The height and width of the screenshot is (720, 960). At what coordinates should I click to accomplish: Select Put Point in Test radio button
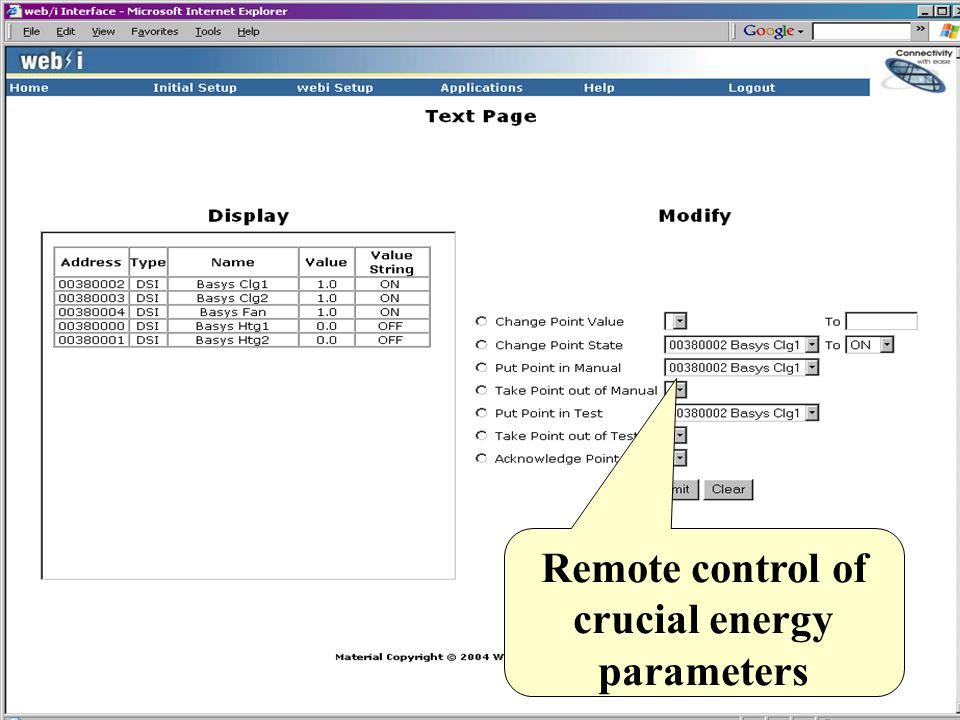coord(481,412)
